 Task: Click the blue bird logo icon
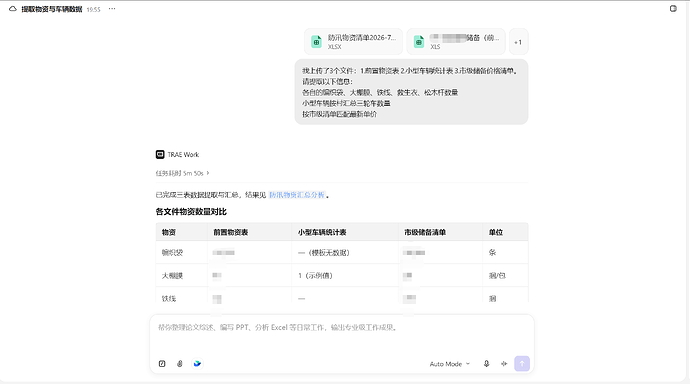pyautogui.click(x=197, y=364)
